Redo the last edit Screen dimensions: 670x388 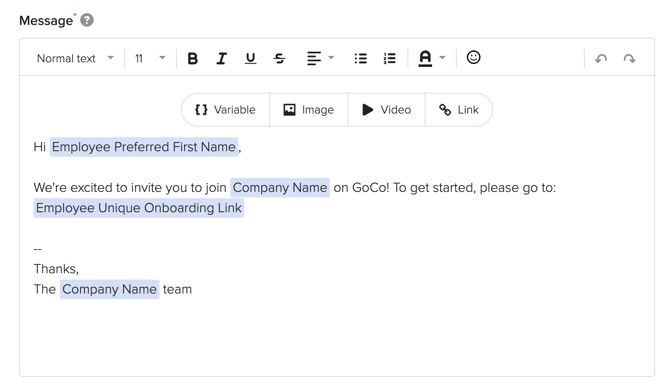tap(629, 59)
